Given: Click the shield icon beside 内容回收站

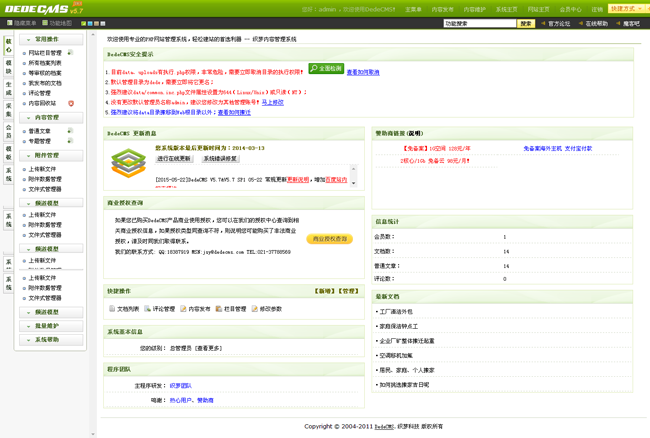Looking at the screenshot, I should point(71,103).
